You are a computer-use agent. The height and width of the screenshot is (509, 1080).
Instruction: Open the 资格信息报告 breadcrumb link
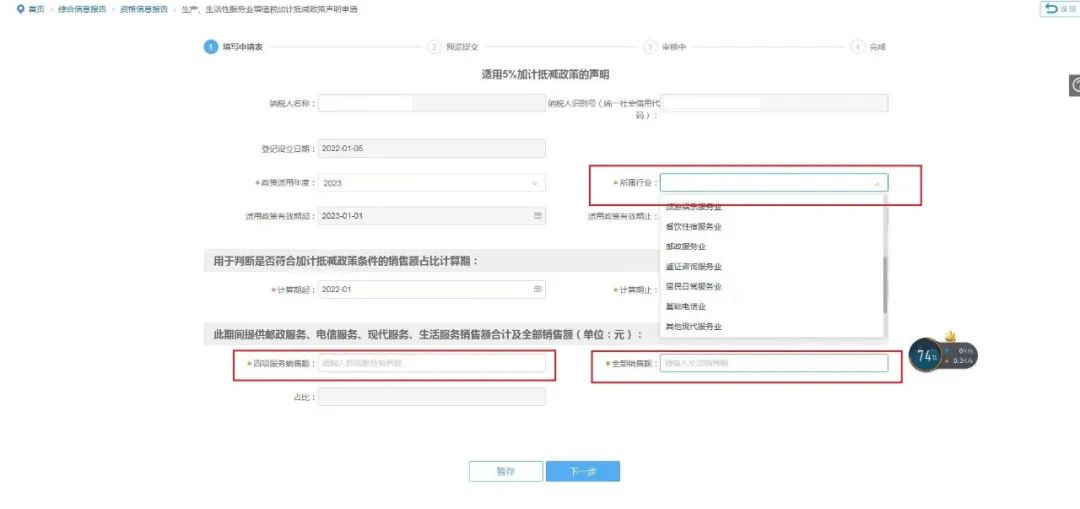tap(144, 10)
